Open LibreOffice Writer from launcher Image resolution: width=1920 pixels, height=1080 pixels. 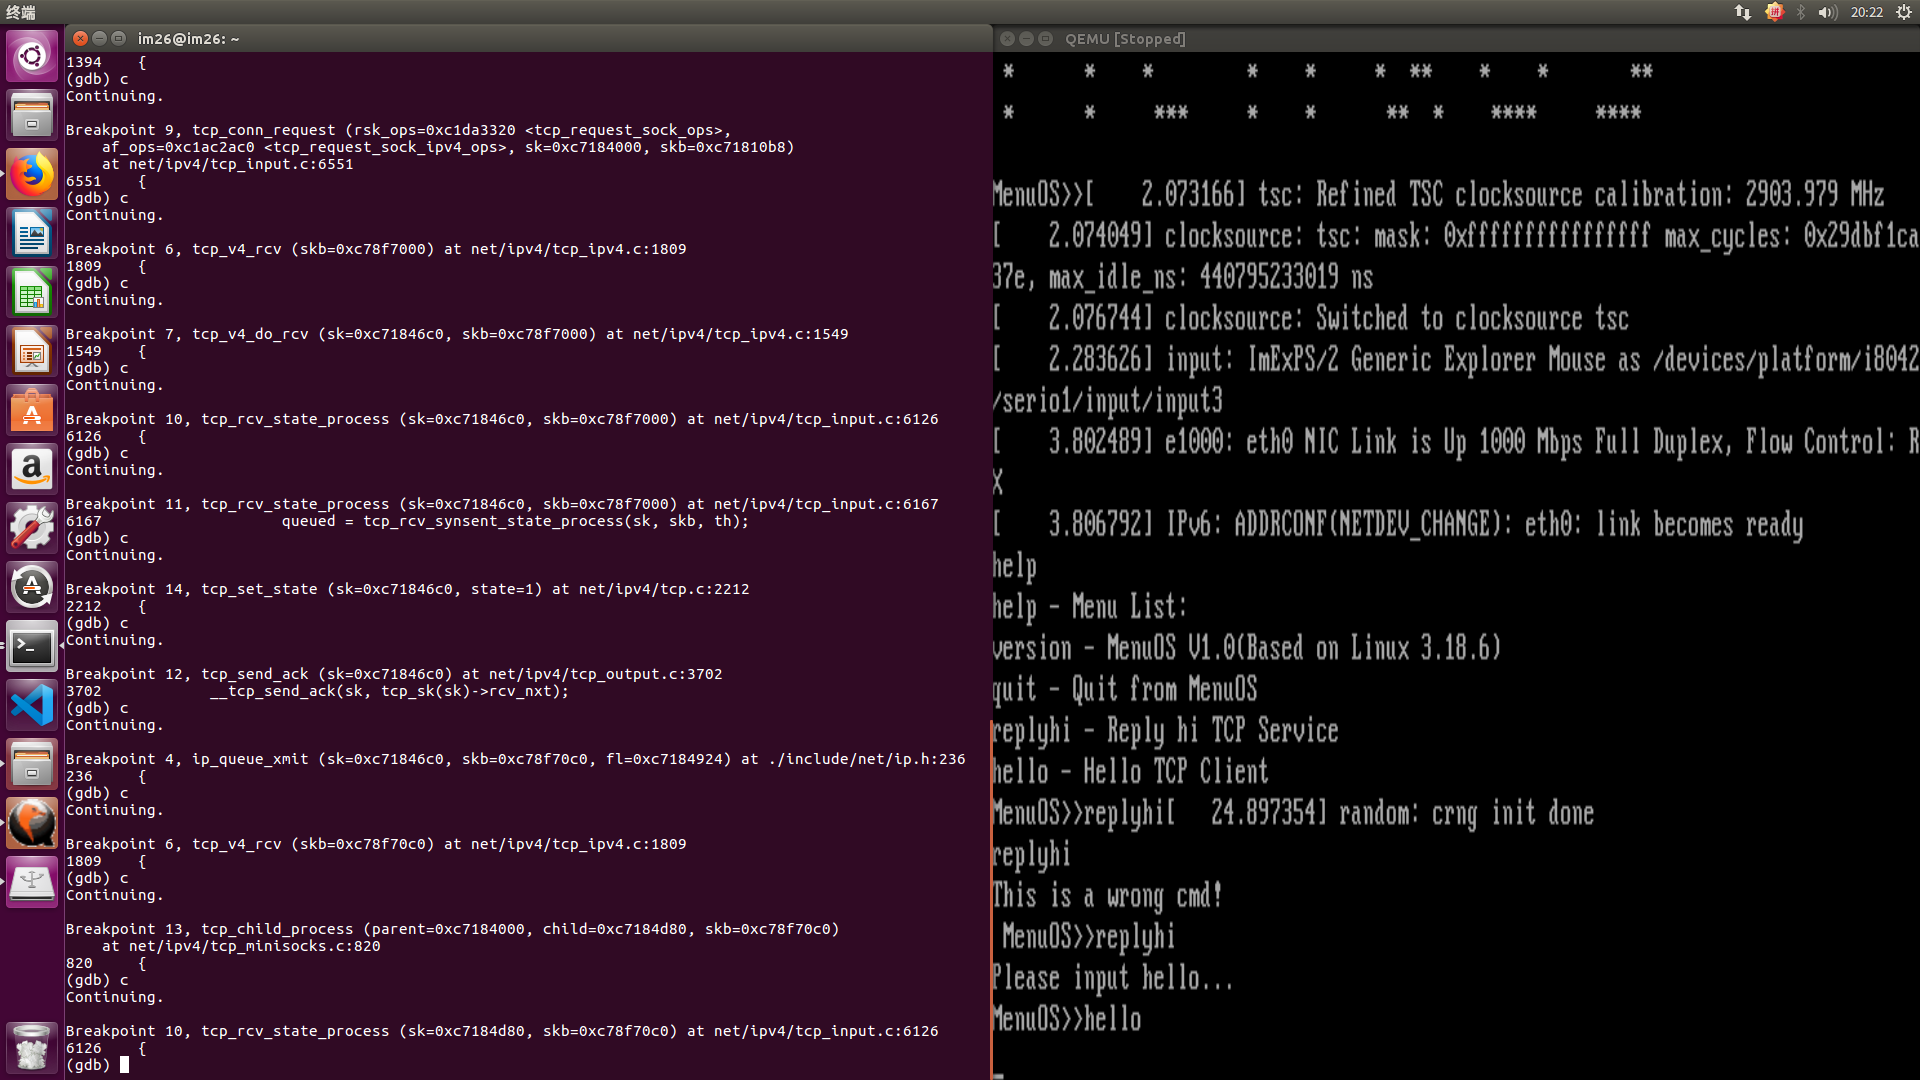pos(32,234)
